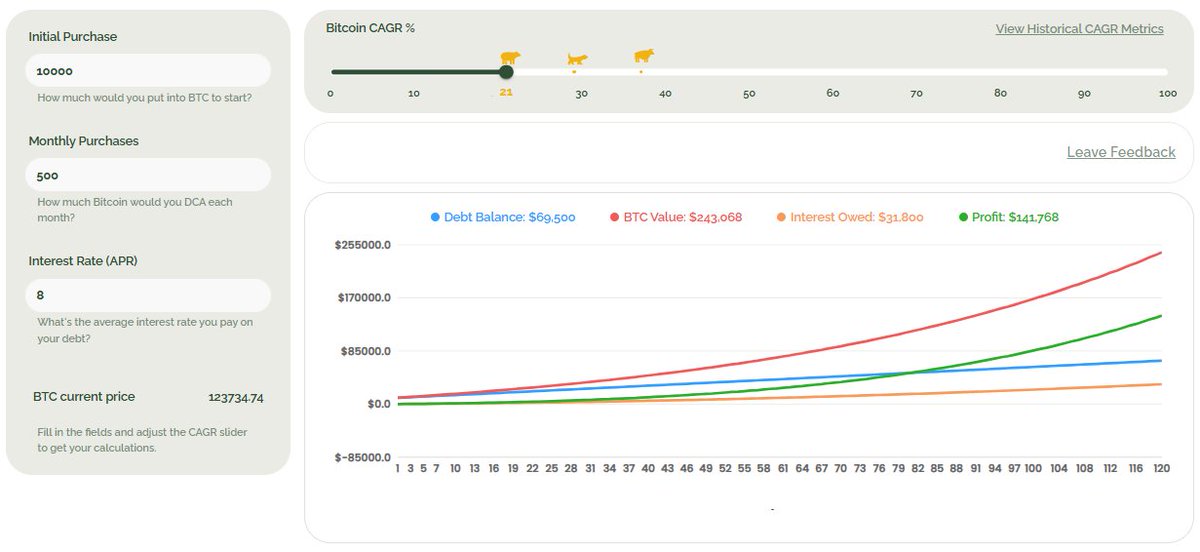Click the $-85000.0 y-axis label
The width and height of the screenshot is (1200, 552).
(x=363, y=457)
